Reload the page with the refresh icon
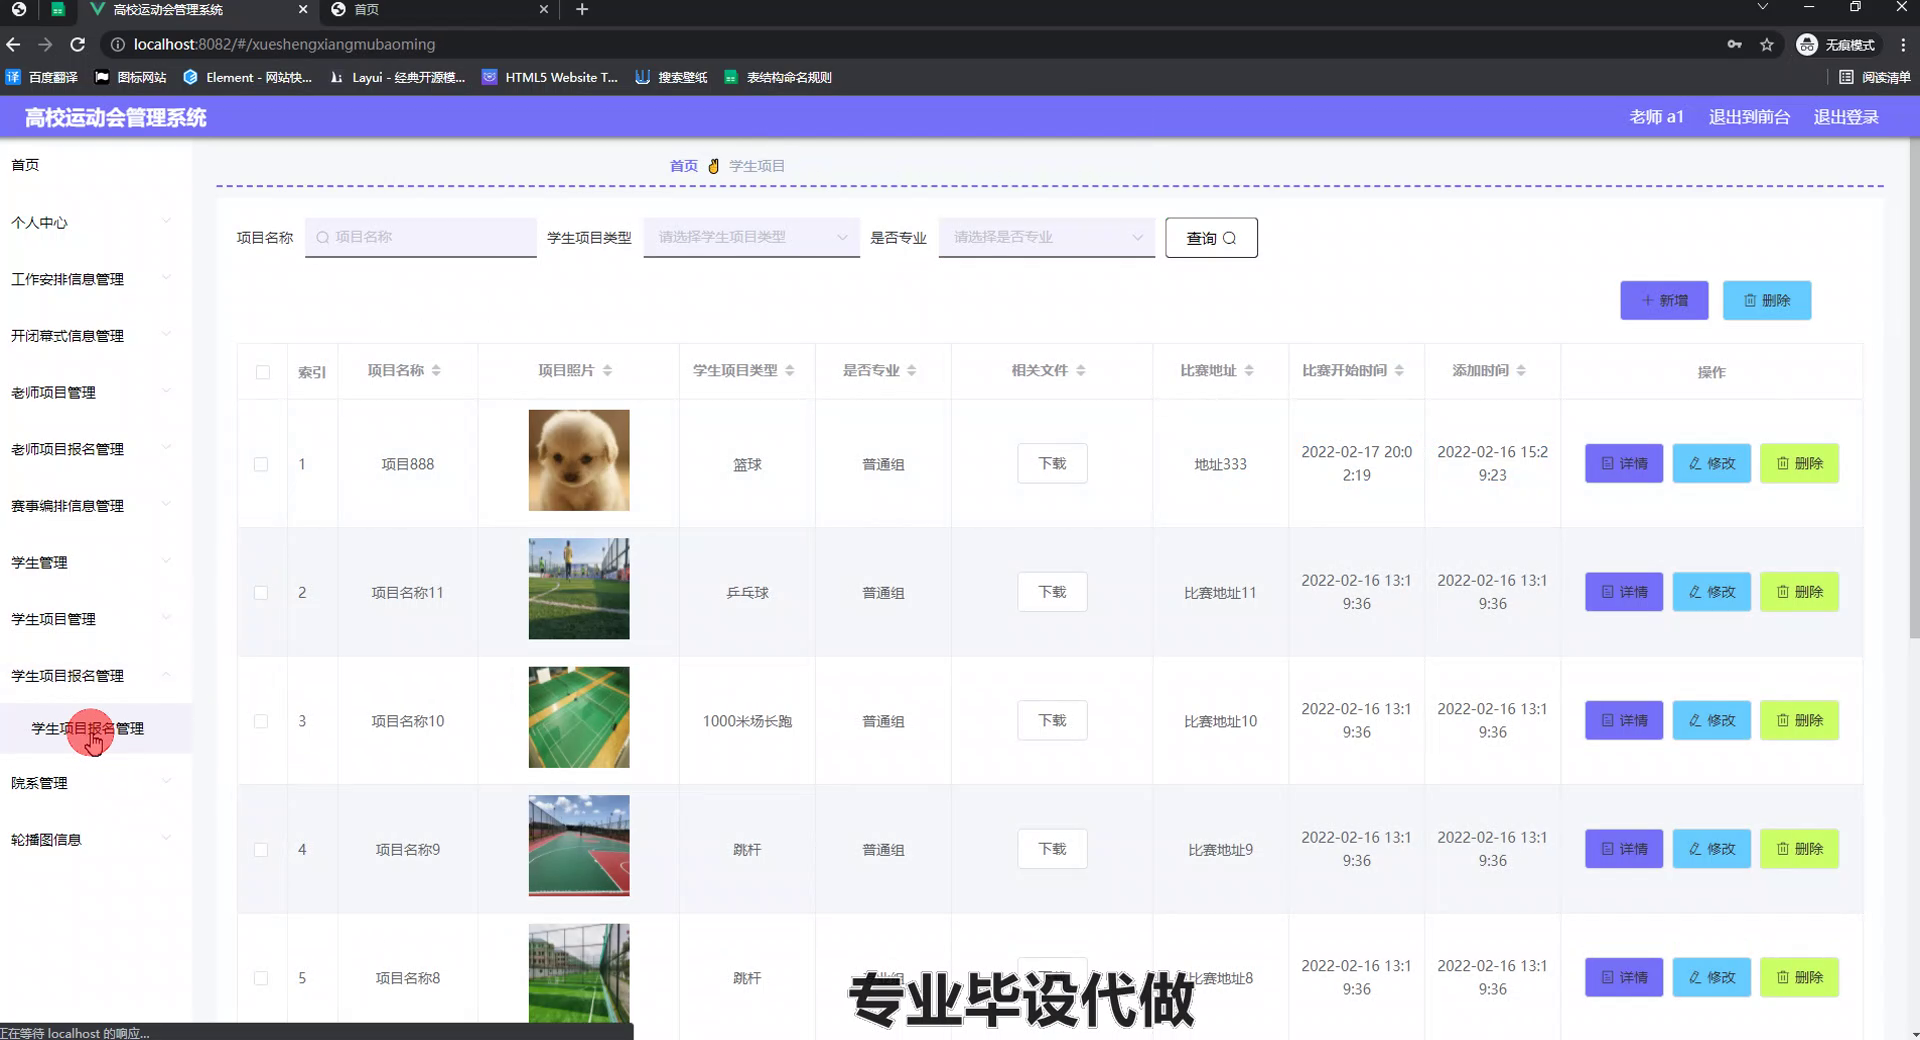 (x=77, y=44)
